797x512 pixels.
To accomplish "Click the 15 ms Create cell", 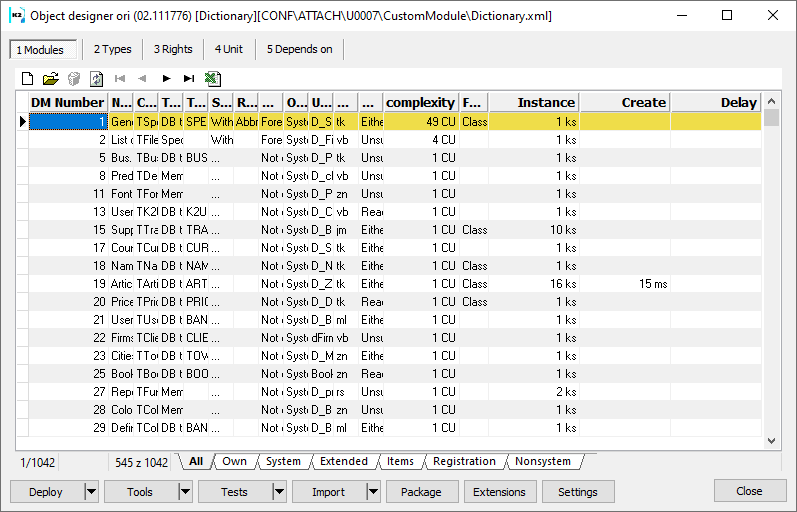I will click(625, 284).
